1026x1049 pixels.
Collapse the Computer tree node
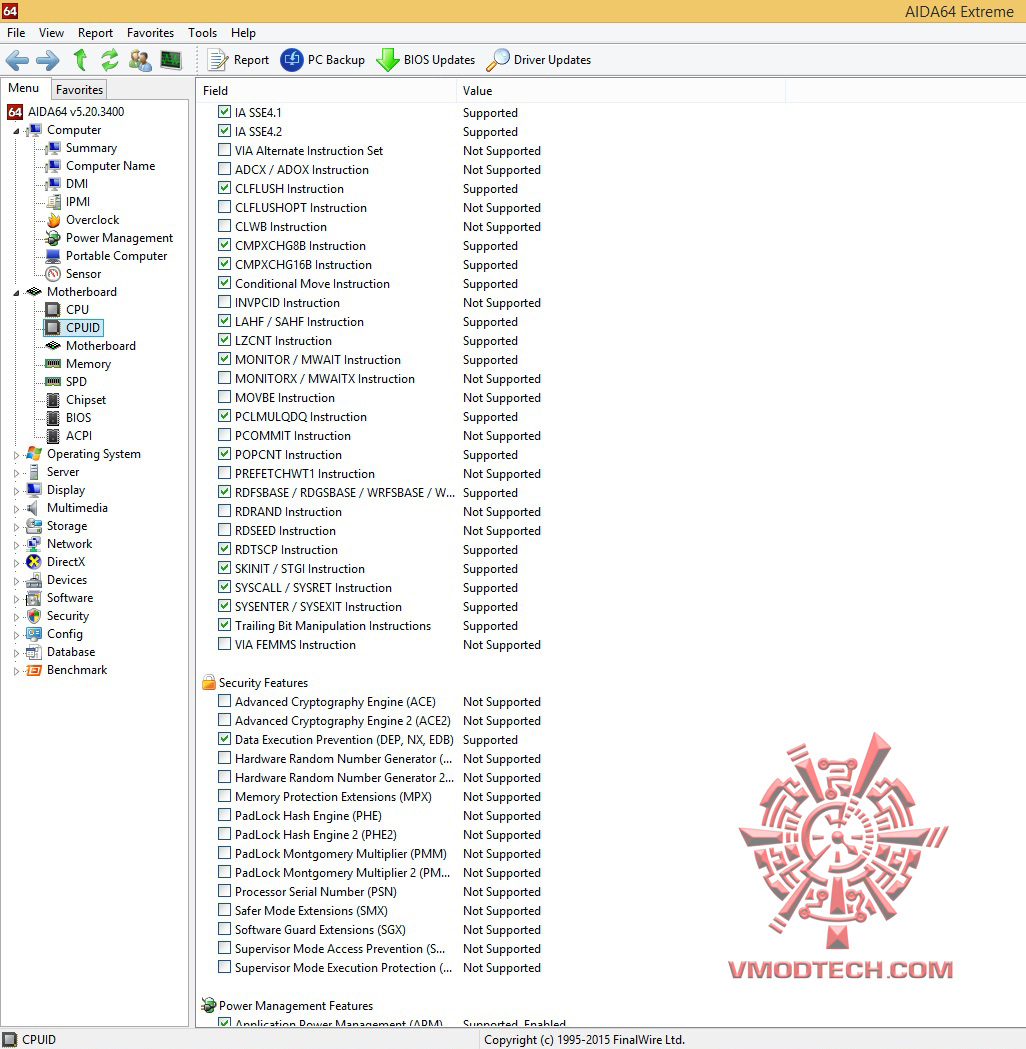pos(16,130)
